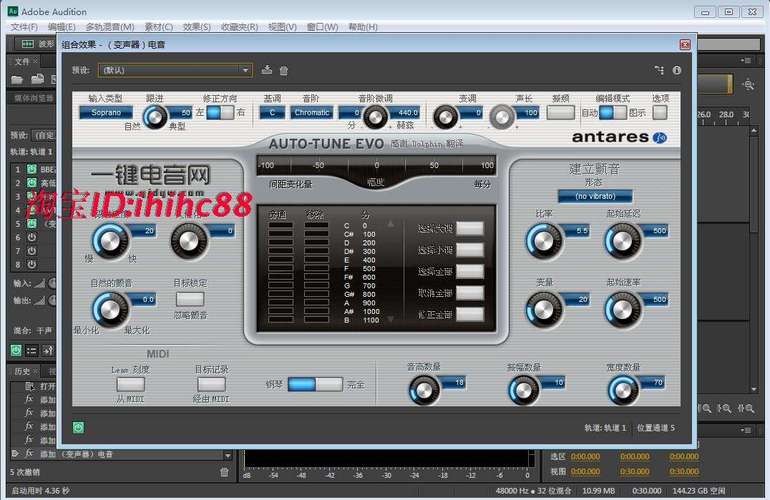The width and height of the screenshot is (770, 500).
Task: Open the 窗口(W) menu
Action: pos(322,27)
